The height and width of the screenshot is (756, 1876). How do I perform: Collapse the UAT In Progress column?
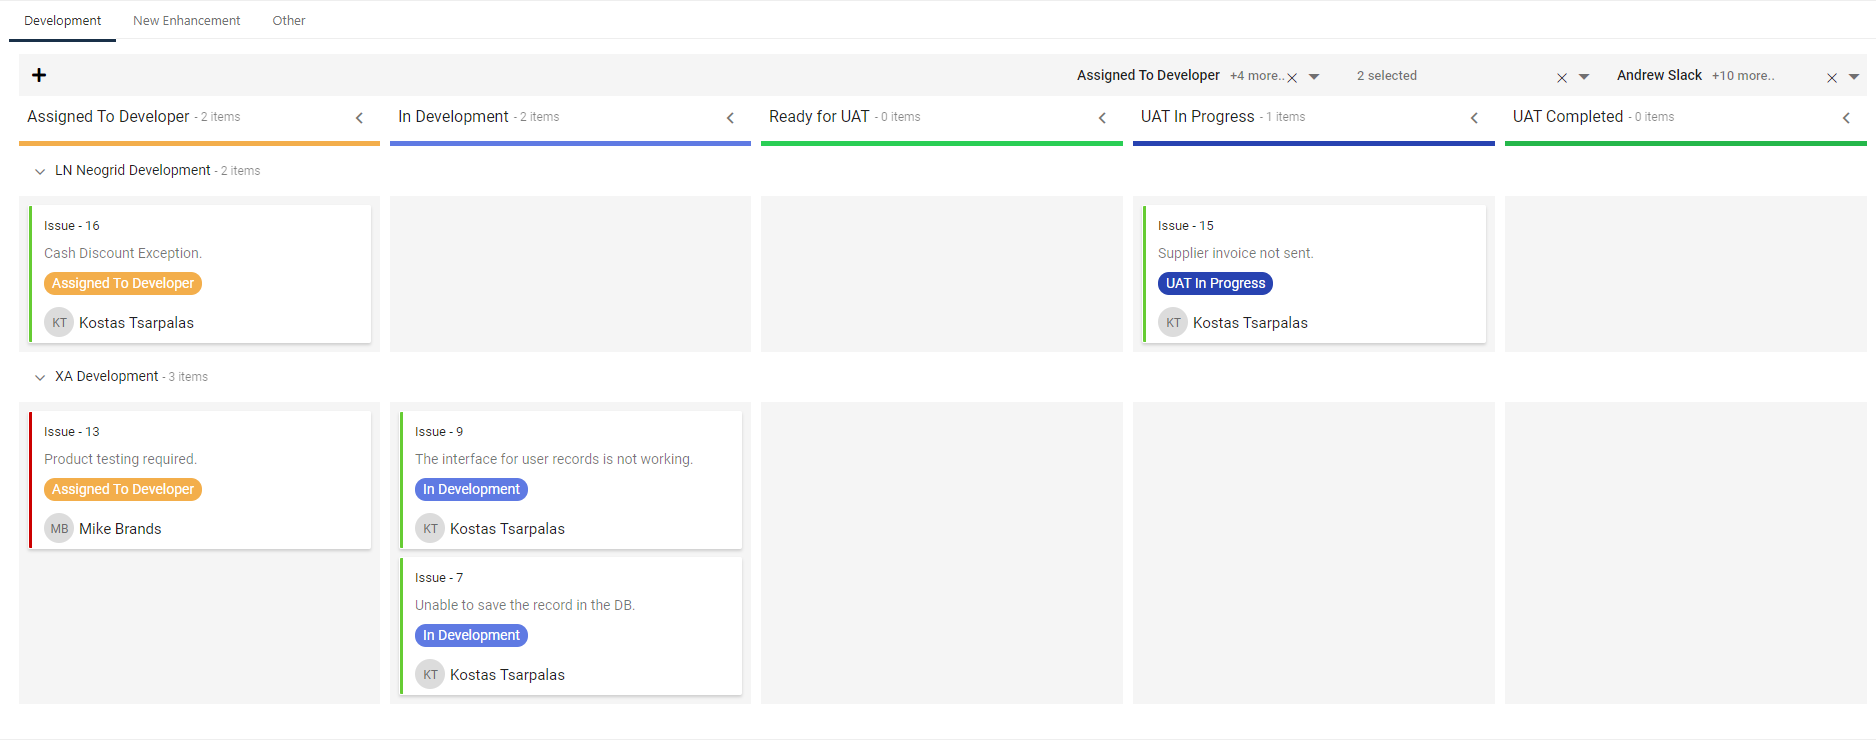1473,118
